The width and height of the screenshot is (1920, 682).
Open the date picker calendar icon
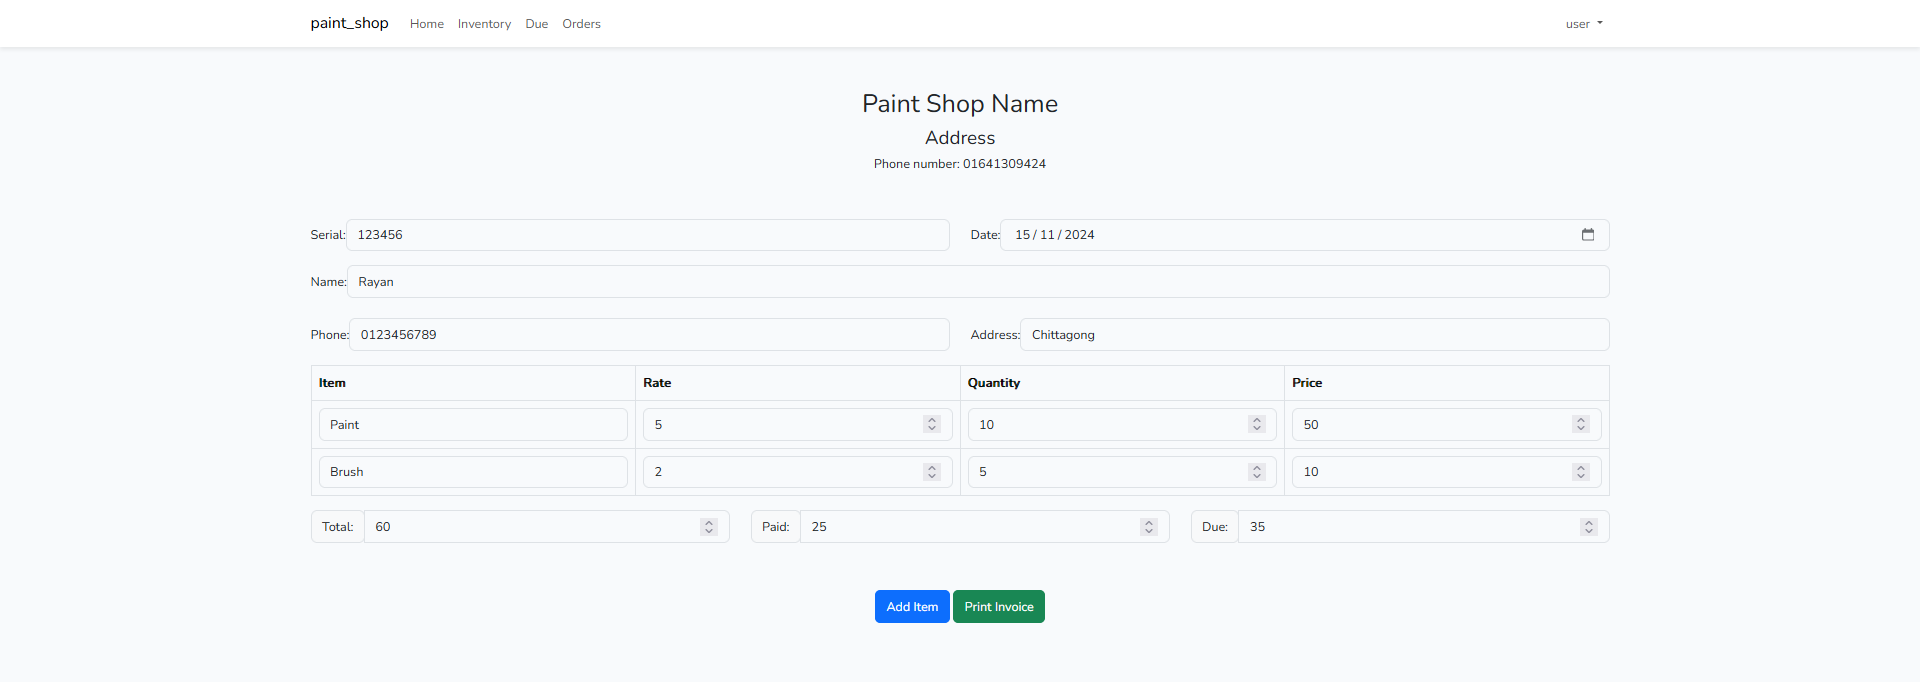[x=1587, y=235]
